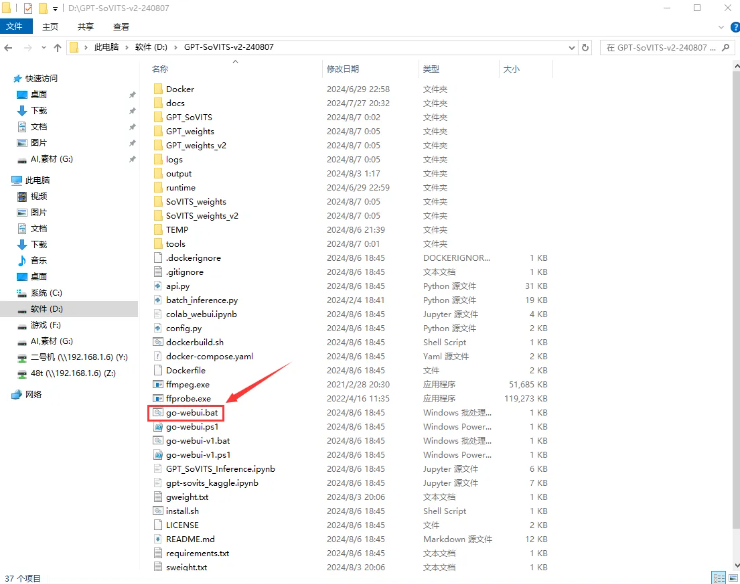The height and width of the screenshot is (584, 740).
Task: Select the GPT_SoVITS folder icon
Action: 157,117
